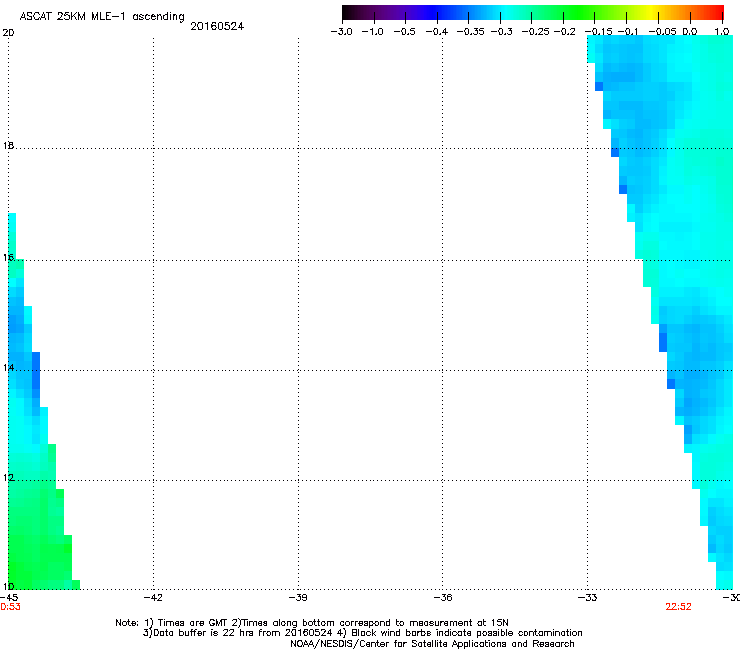
Task: Click the title 'ASCAT 25KM MLE-1 ascending'
Action: point(102,16)
